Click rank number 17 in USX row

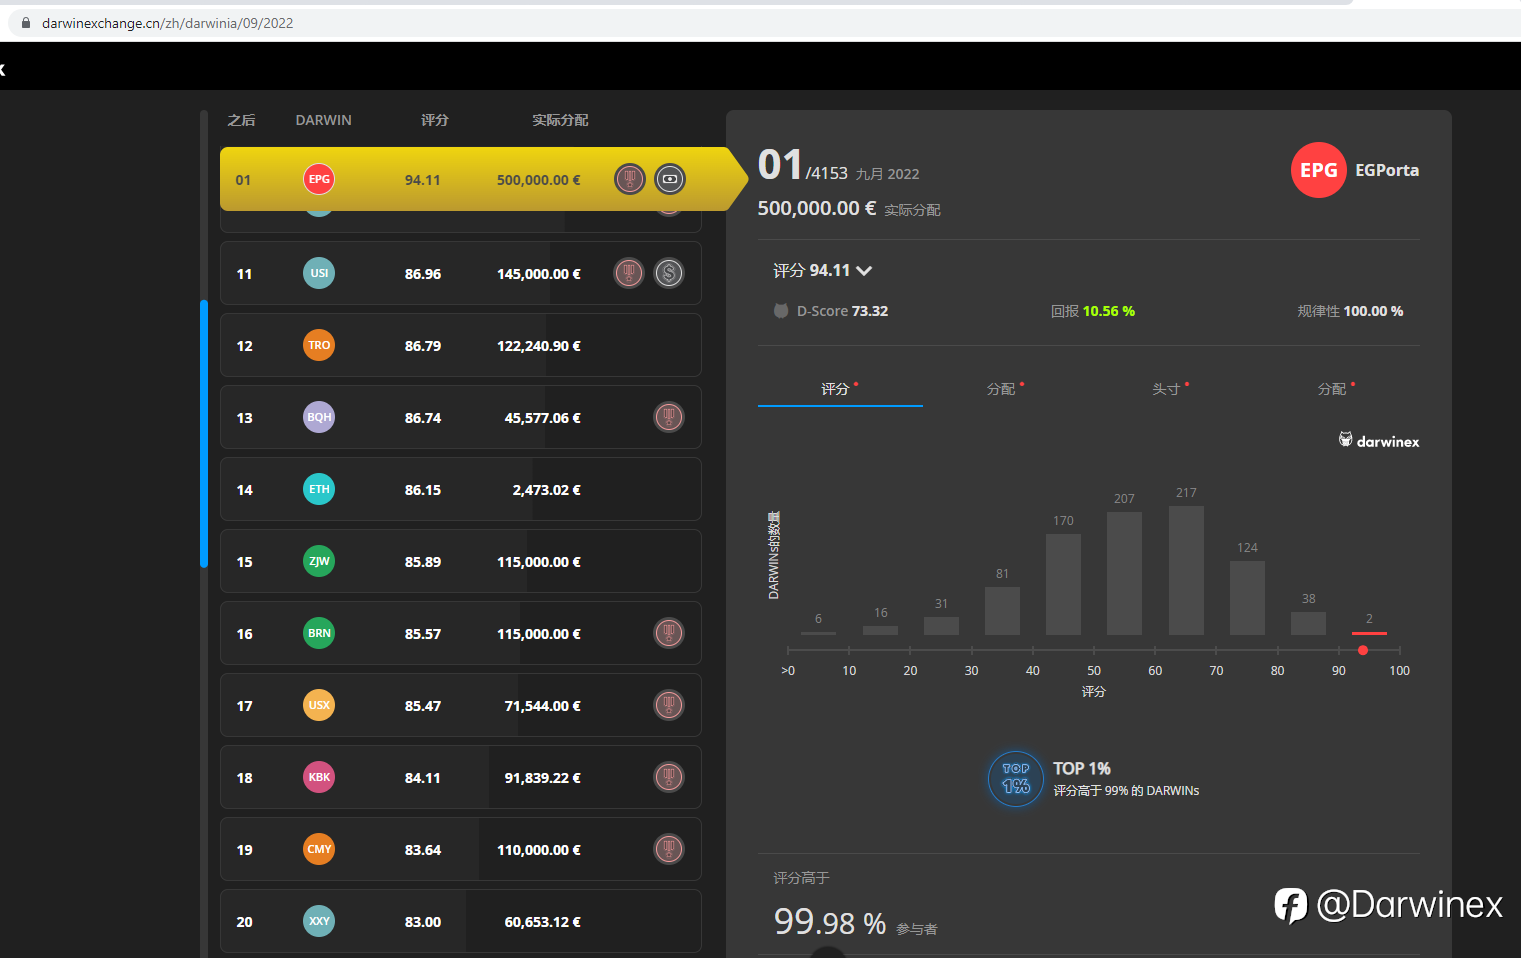click(x=244, y=706)
